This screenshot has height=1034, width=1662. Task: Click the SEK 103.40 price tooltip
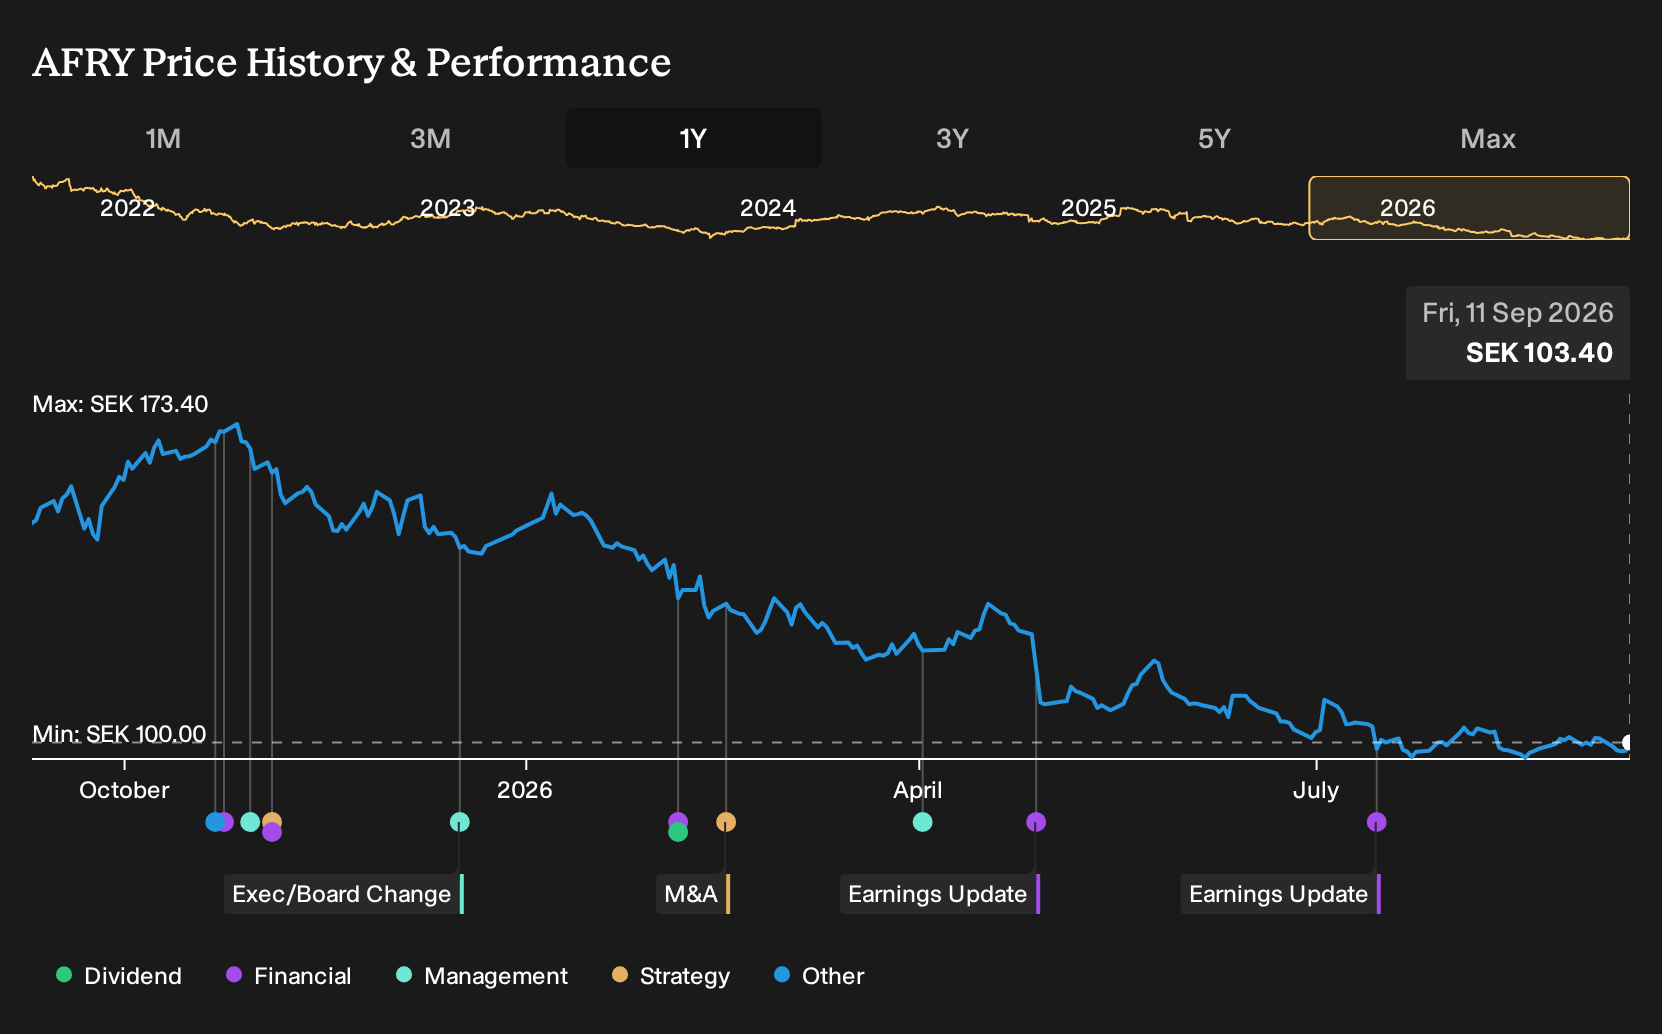coord(1518,333)
